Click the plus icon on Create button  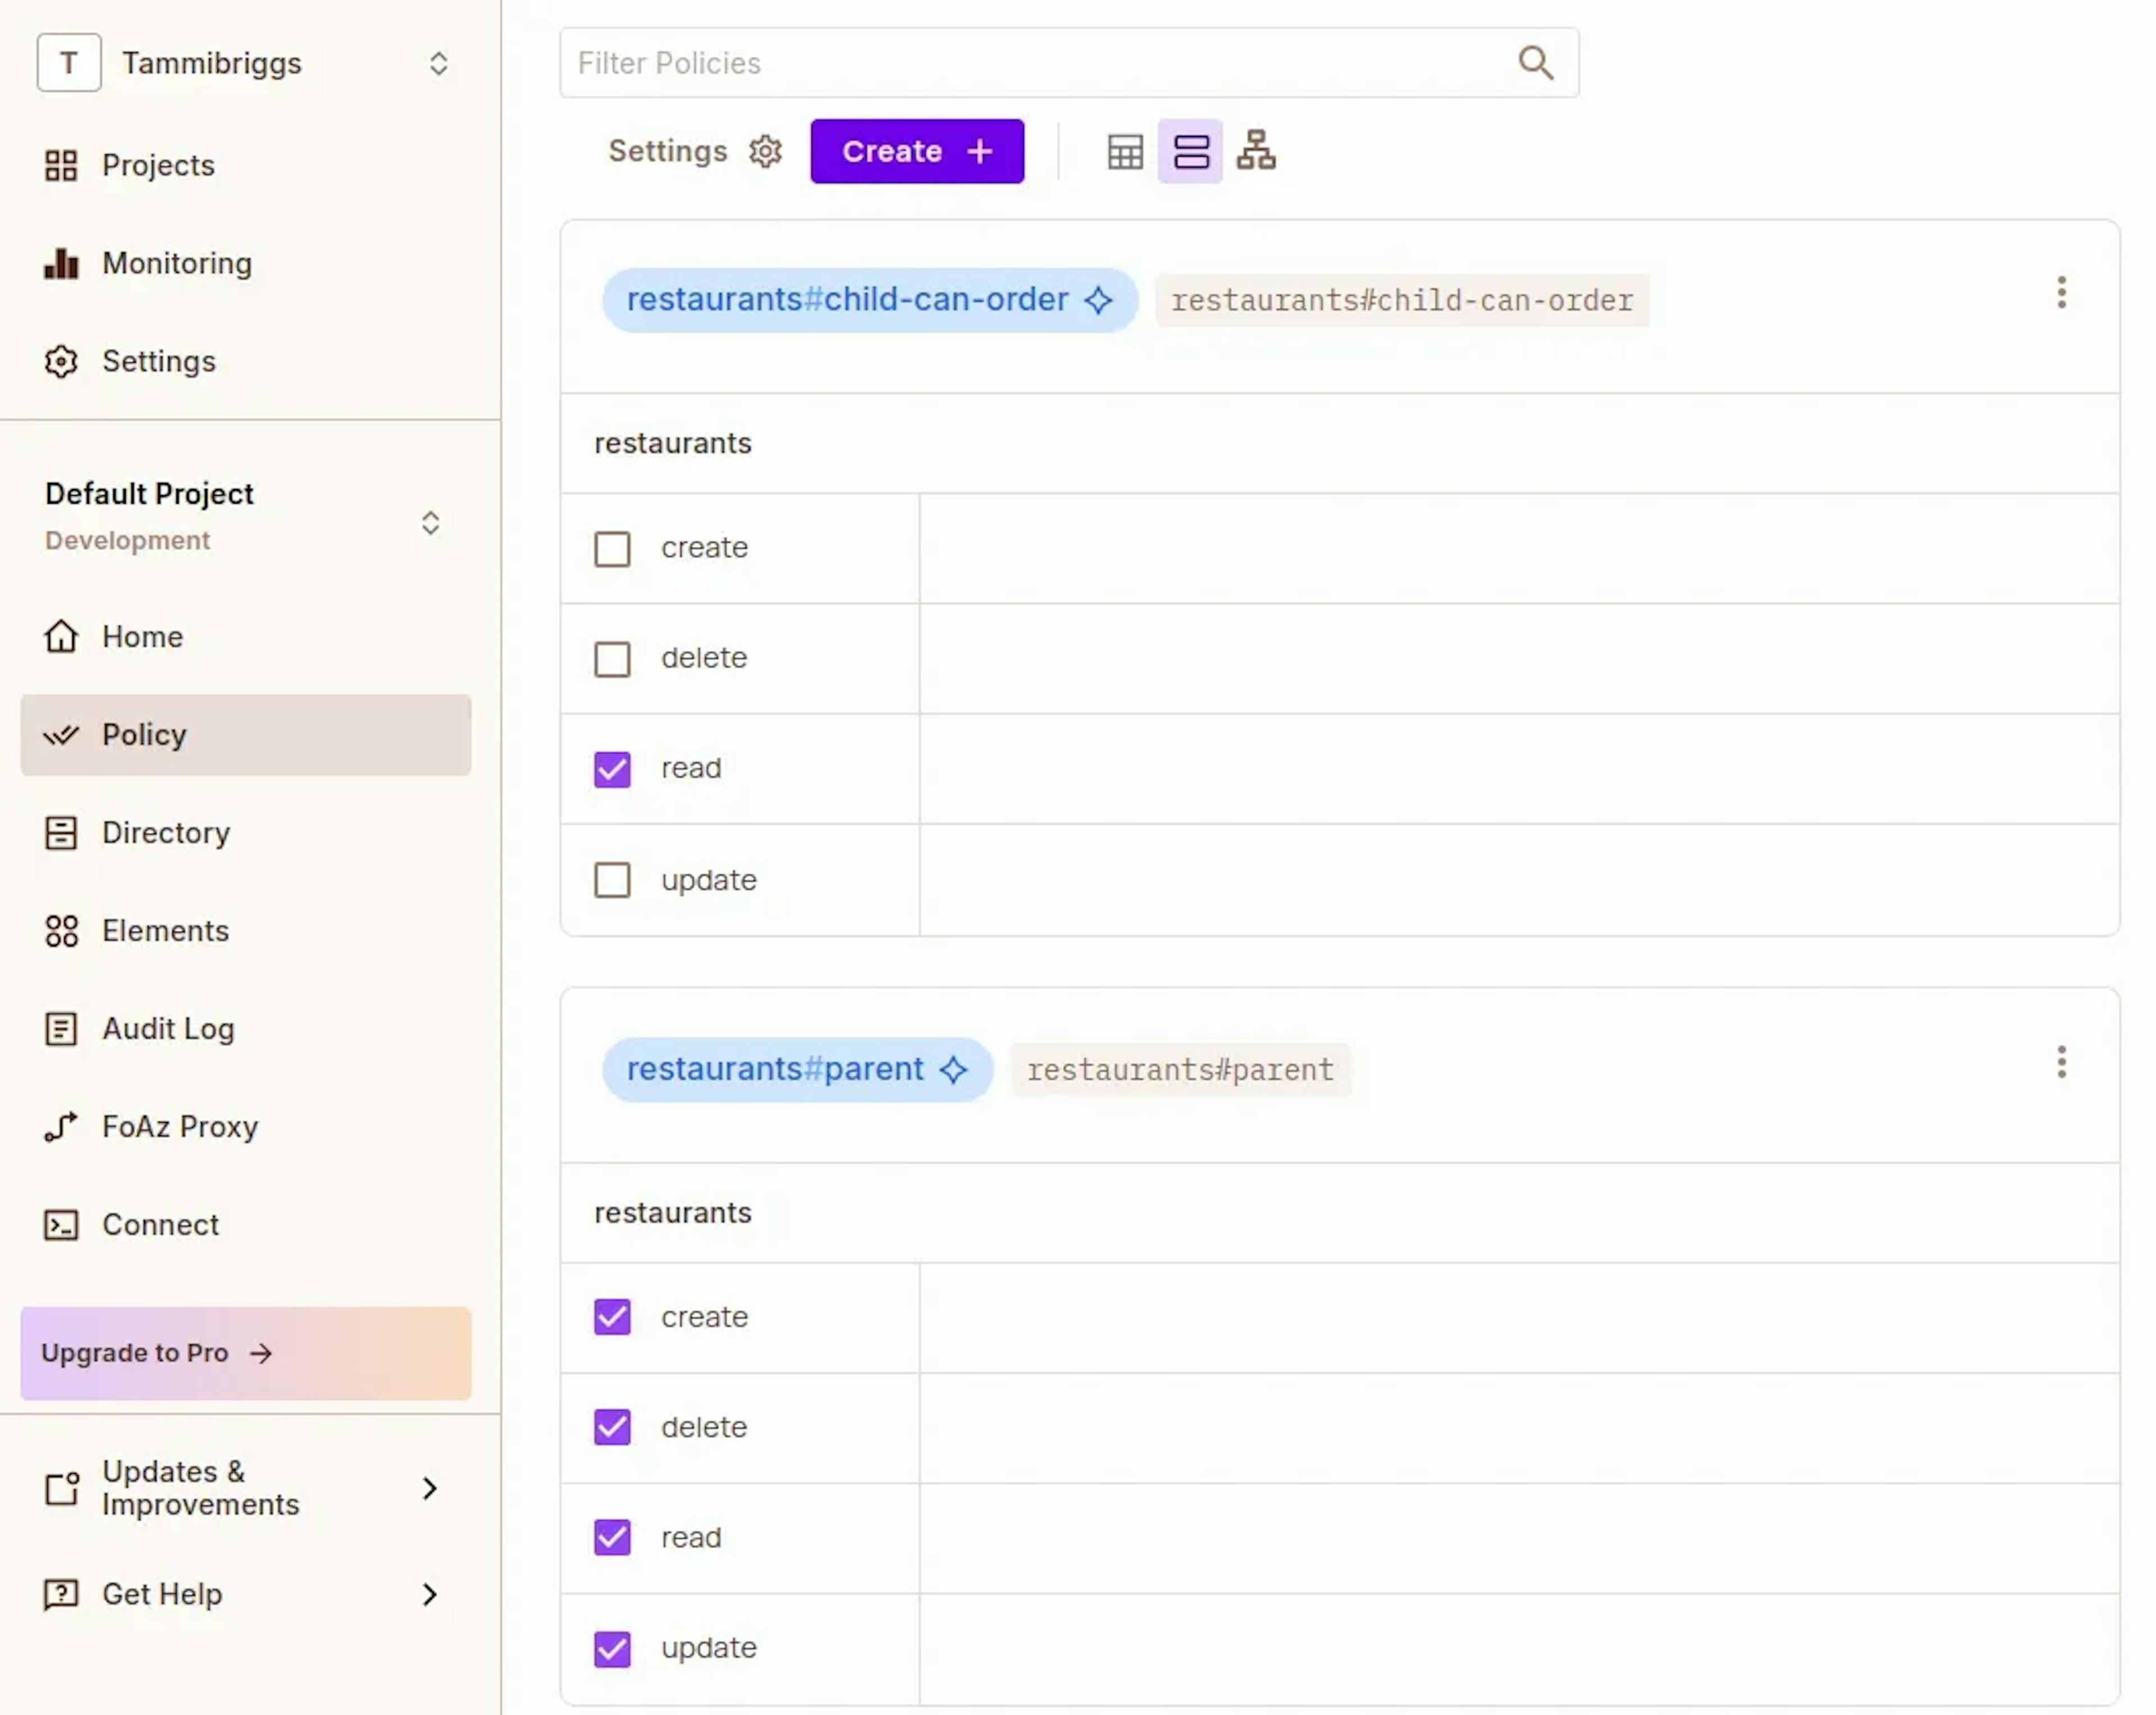click(980, 151)
